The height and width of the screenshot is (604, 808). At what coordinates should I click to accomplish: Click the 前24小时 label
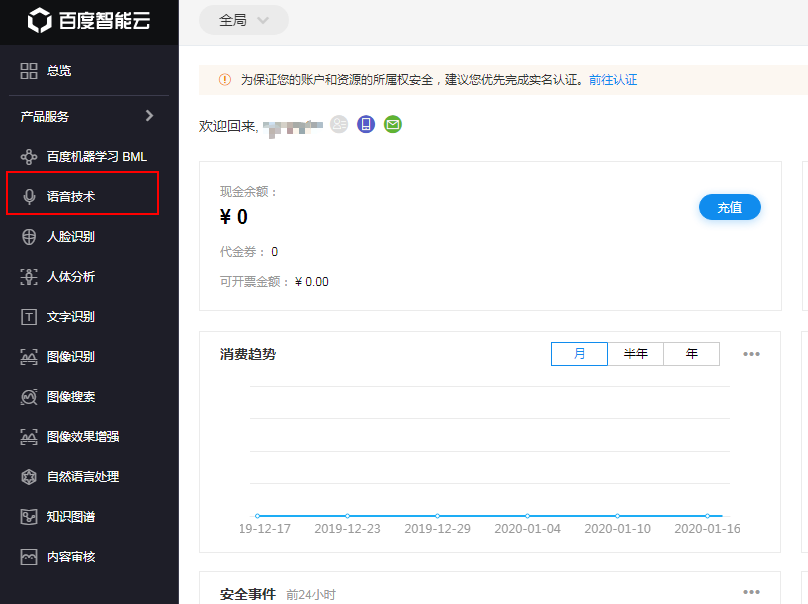click(x=311, y=595)
